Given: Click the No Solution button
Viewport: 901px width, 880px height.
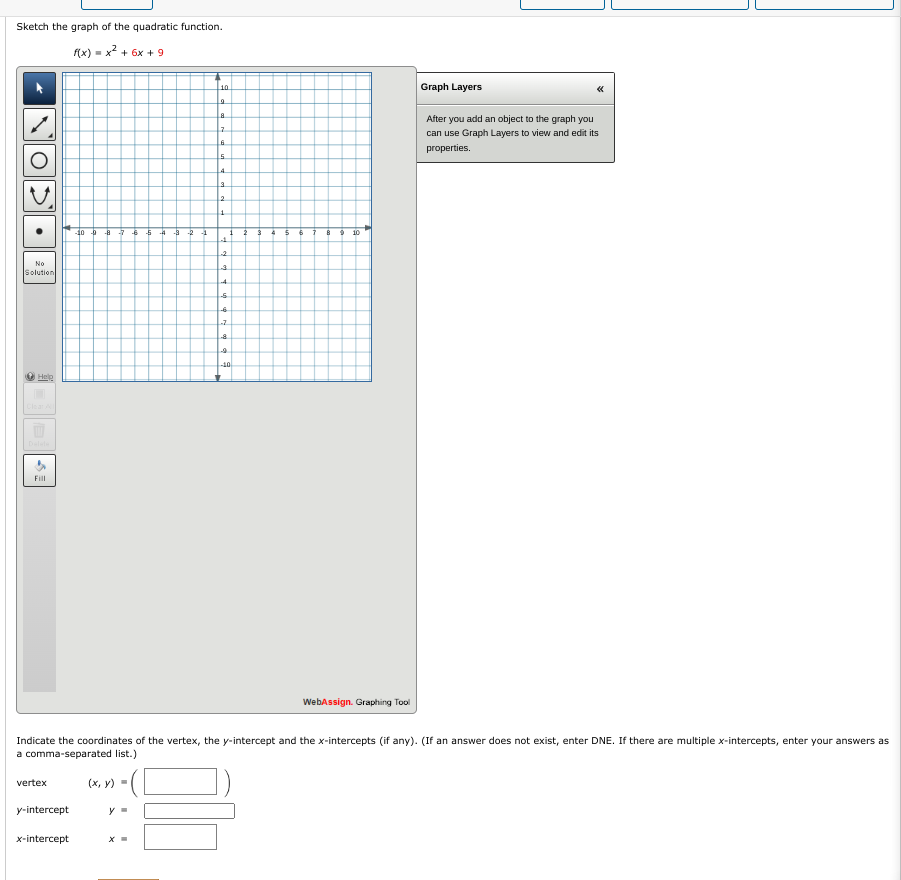Looking at the screenshot, I should tap(38, 265).
